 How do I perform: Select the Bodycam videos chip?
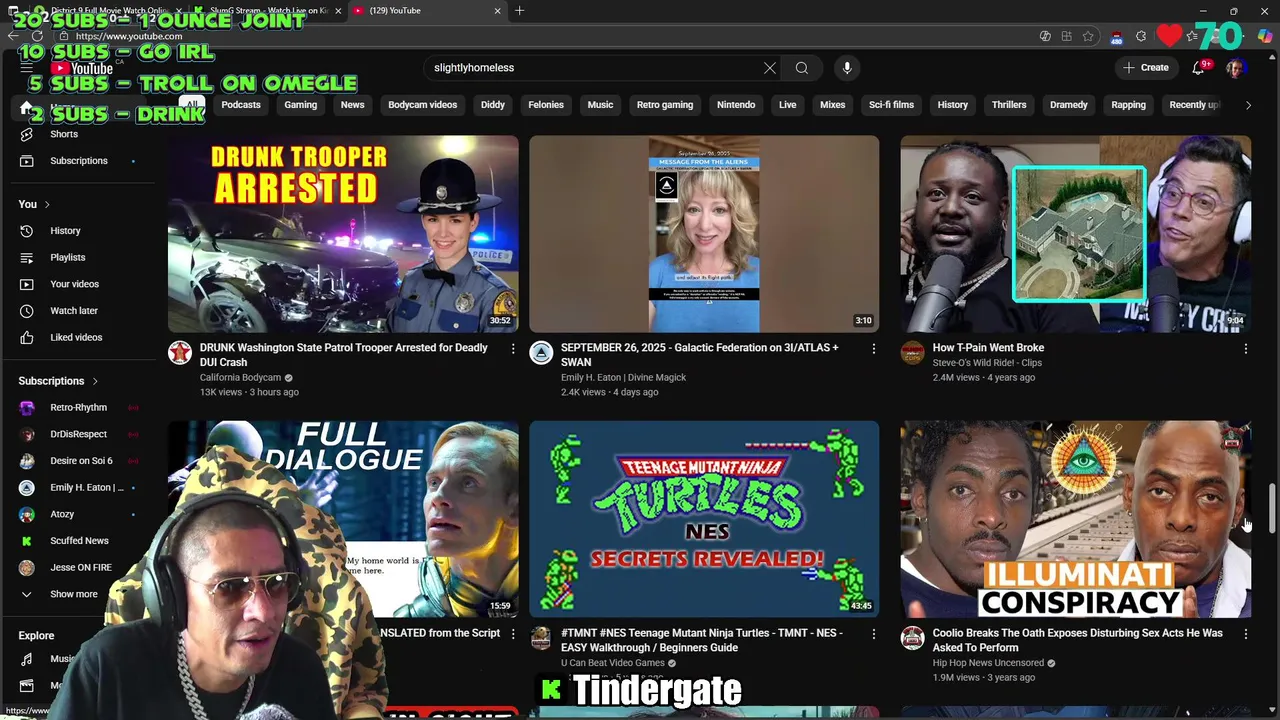pyautogui.click(x=422, y=105)
